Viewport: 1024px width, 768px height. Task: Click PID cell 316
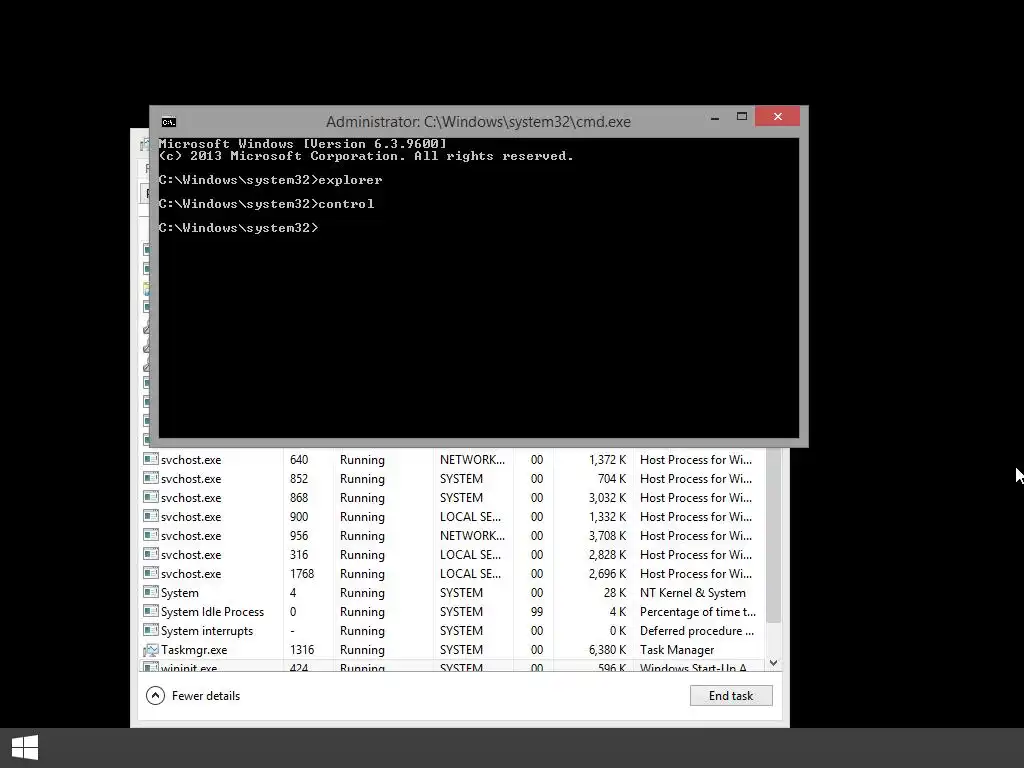pos(299,554)
